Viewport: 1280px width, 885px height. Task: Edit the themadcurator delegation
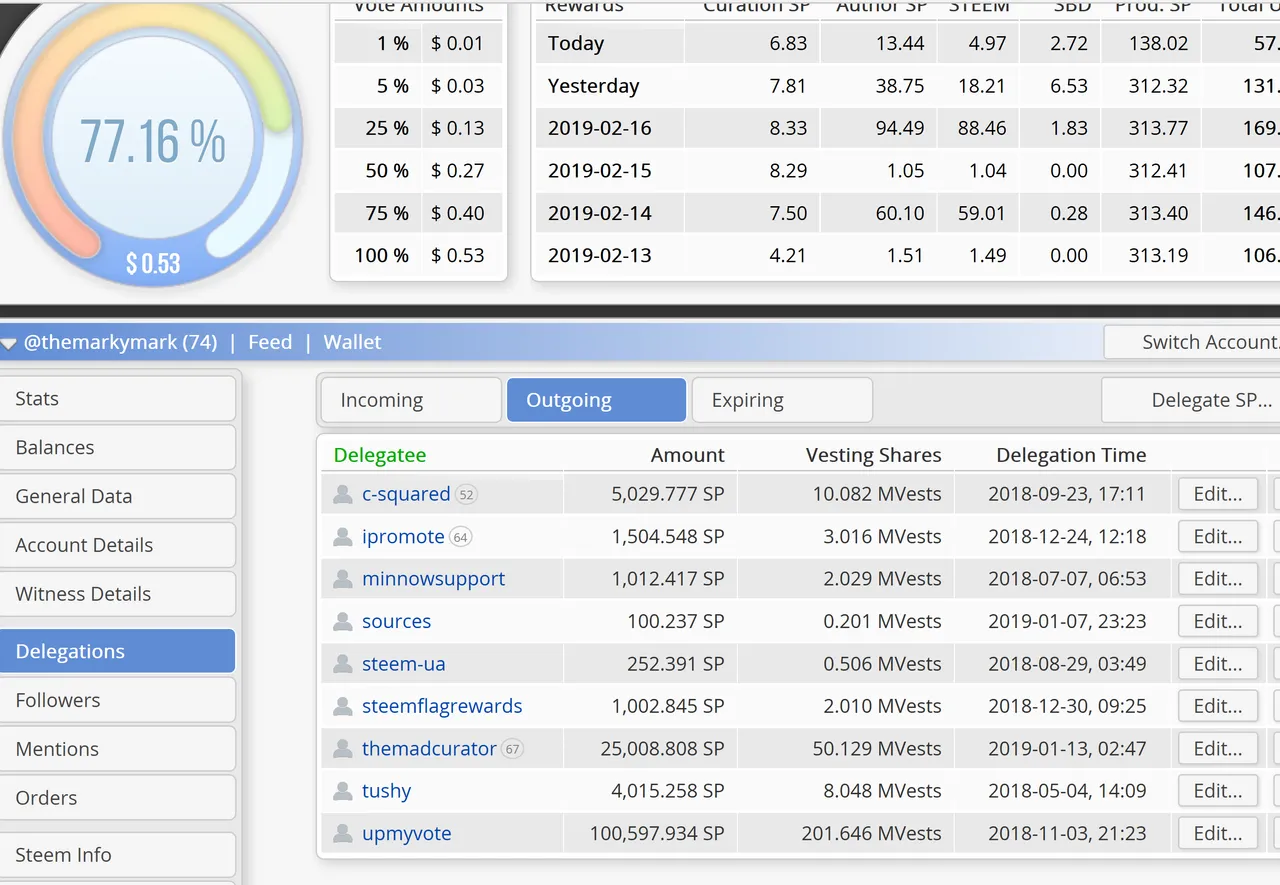[x=1218, y=749]
